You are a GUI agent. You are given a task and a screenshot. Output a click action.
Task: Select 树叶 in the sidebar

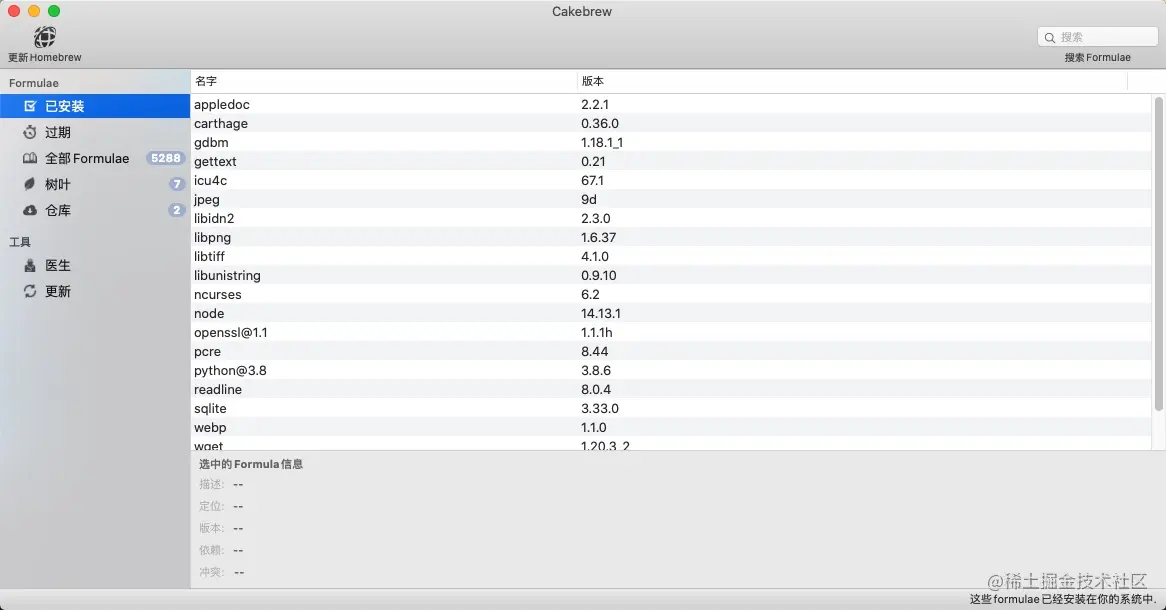click(x=95, y=184)
